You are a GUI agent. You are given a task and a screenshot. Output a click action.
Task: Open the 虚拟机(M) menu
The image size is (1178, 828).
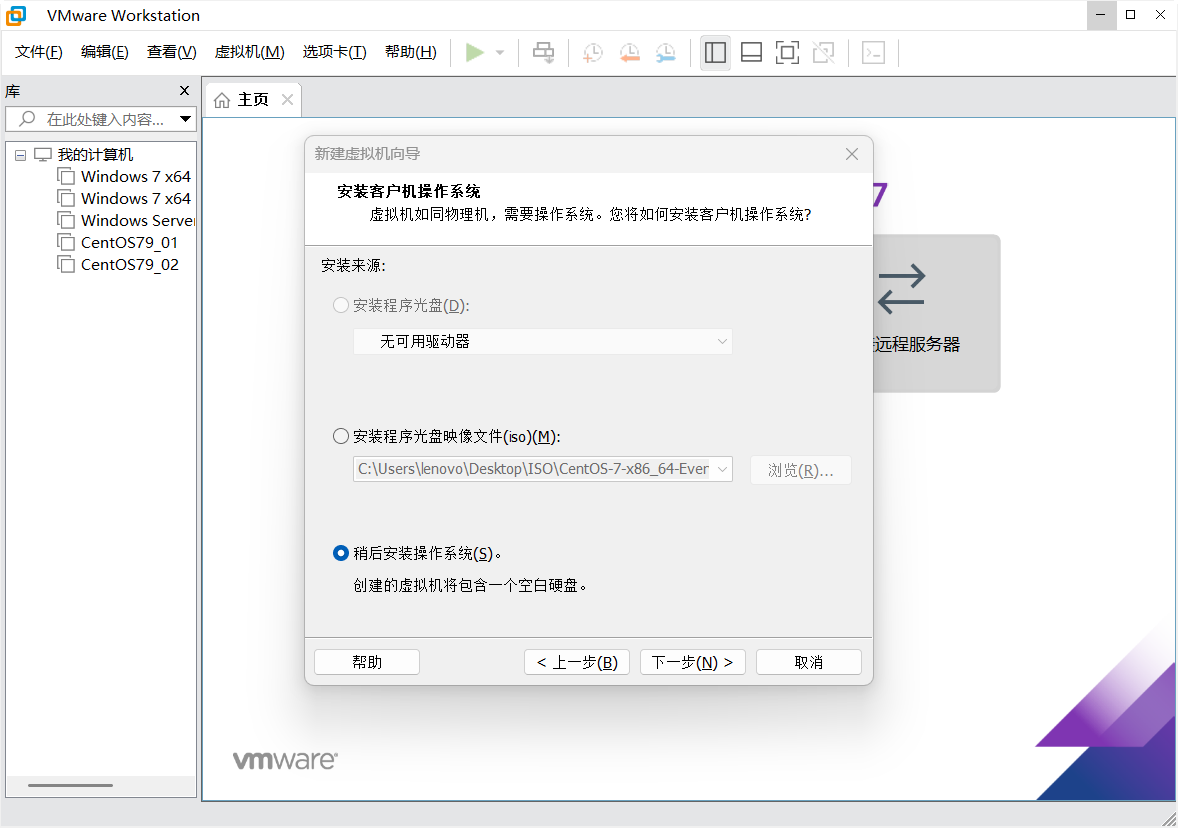click(249, 52)
